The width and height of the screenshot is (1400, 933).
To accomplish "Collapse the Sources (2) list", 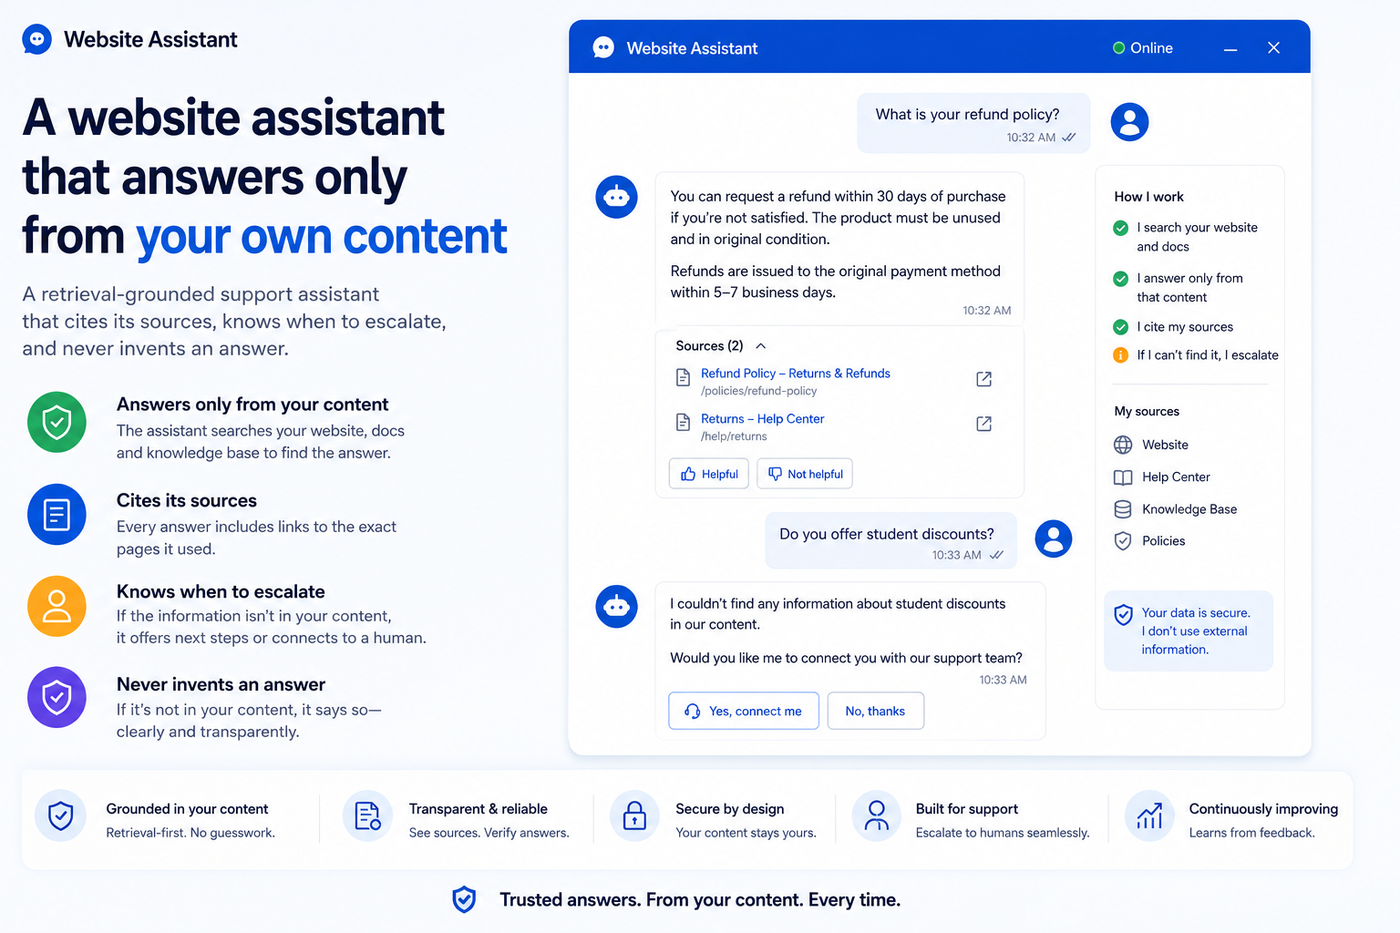I will [x=761, y=346].
